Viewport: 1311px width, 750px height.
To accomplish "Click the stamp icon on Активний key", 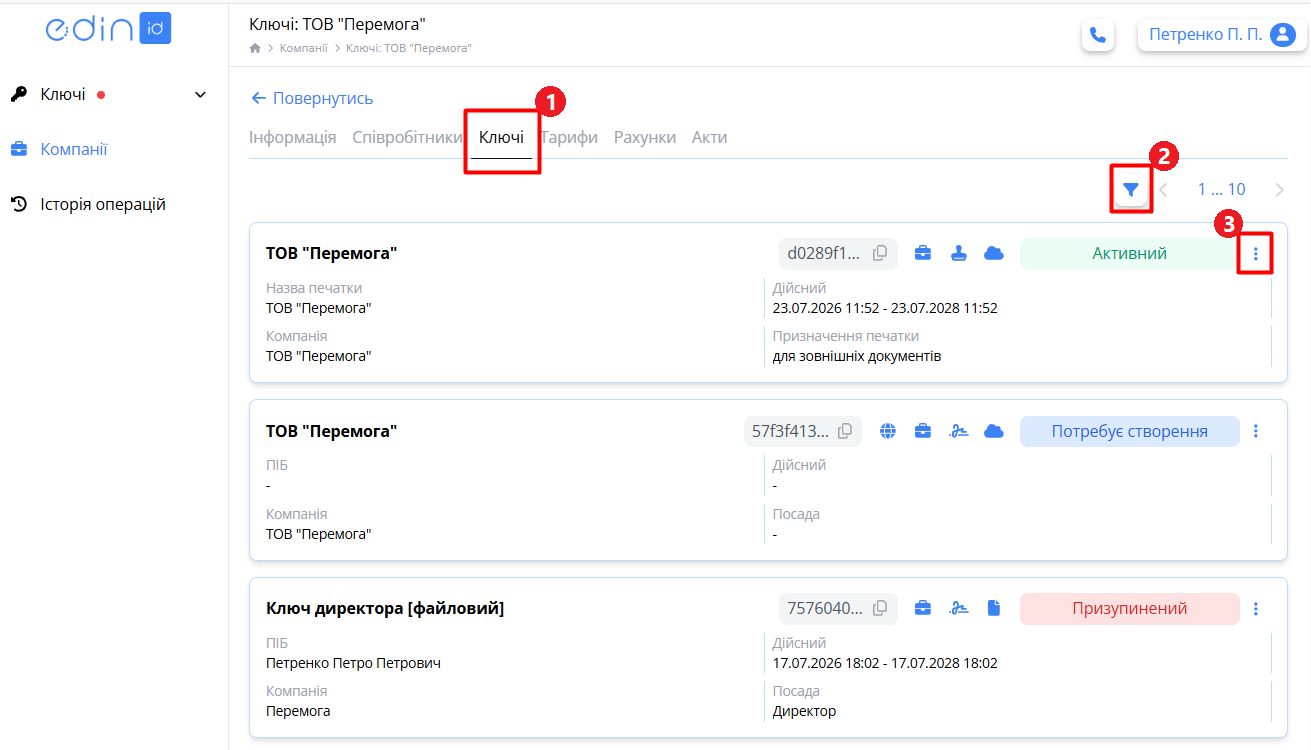I will coord(959,254).
